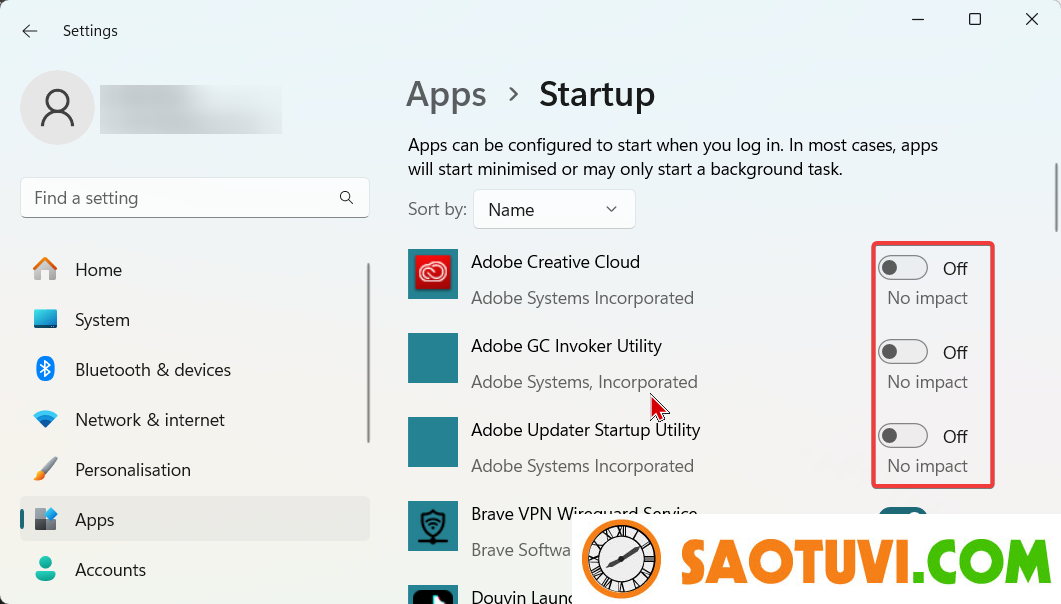Open Home settings page
The image size is (1061, 604).
point(195,269)
